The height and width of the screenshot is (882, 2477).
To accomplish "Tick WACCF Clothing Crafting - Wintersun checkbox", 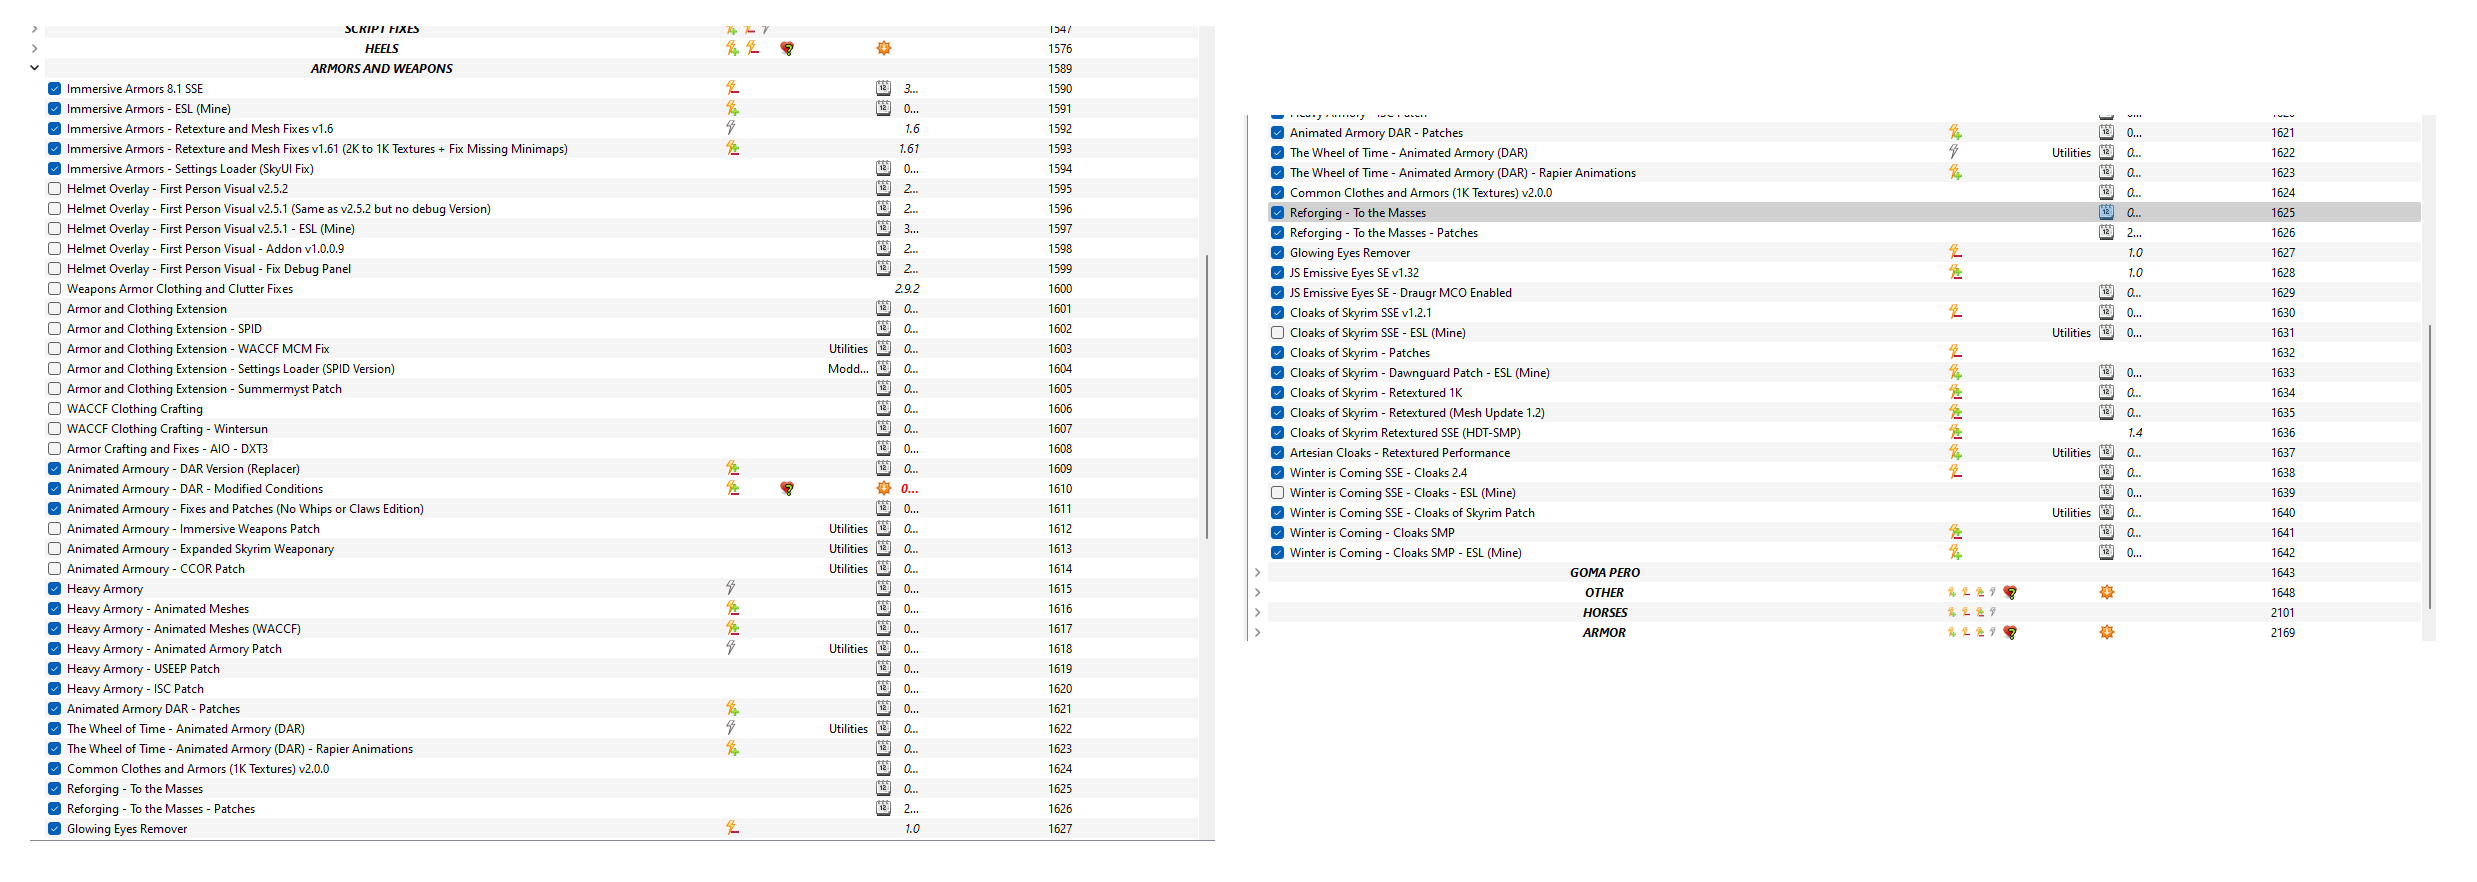I will pyautogui.click(x=55, y=429).
